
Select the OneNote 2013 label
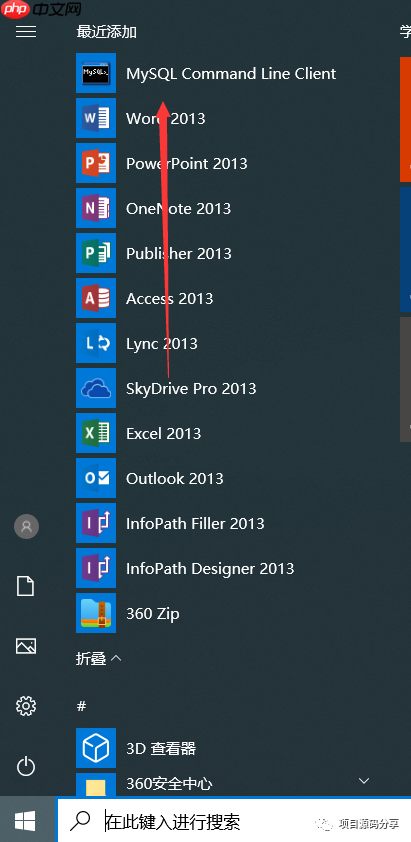(x=178, y=208)
